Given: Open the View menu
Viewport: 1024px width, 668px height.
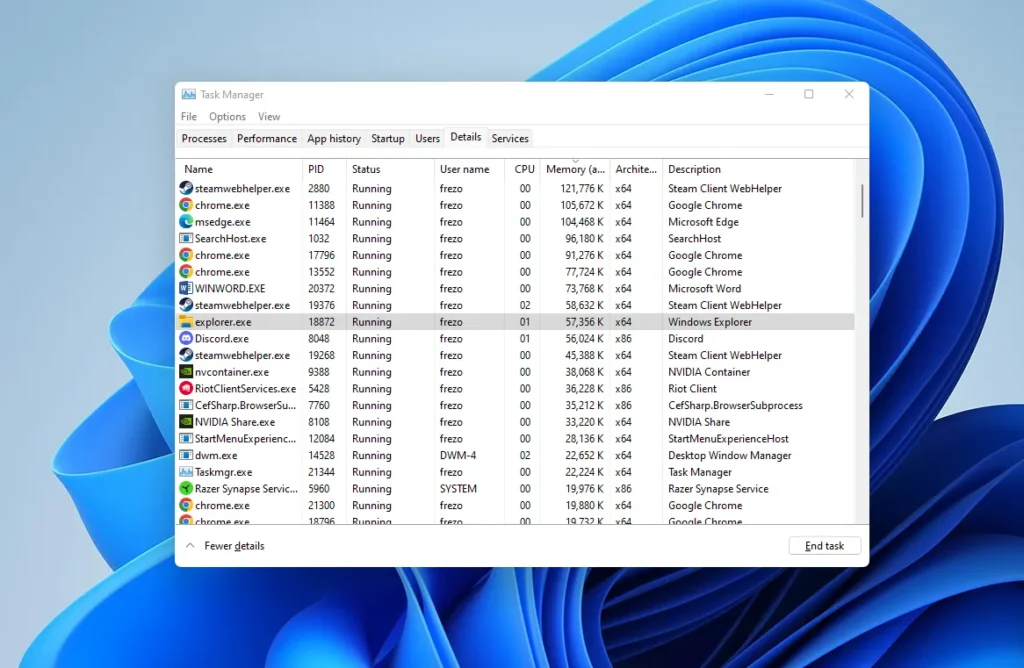Looking at the screenshot, I should pos(269,116).
